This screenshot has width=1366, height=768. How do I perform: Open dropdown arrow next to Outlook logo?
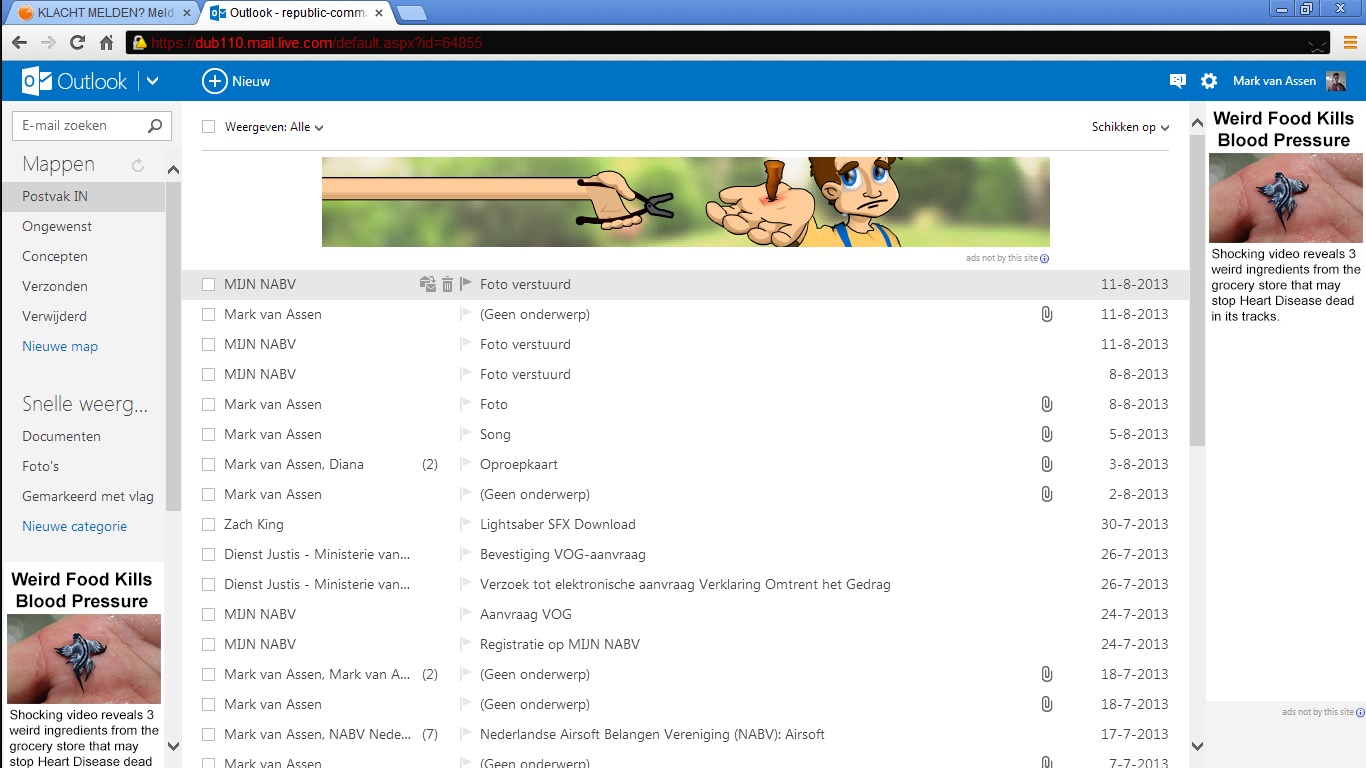[152, 81]
